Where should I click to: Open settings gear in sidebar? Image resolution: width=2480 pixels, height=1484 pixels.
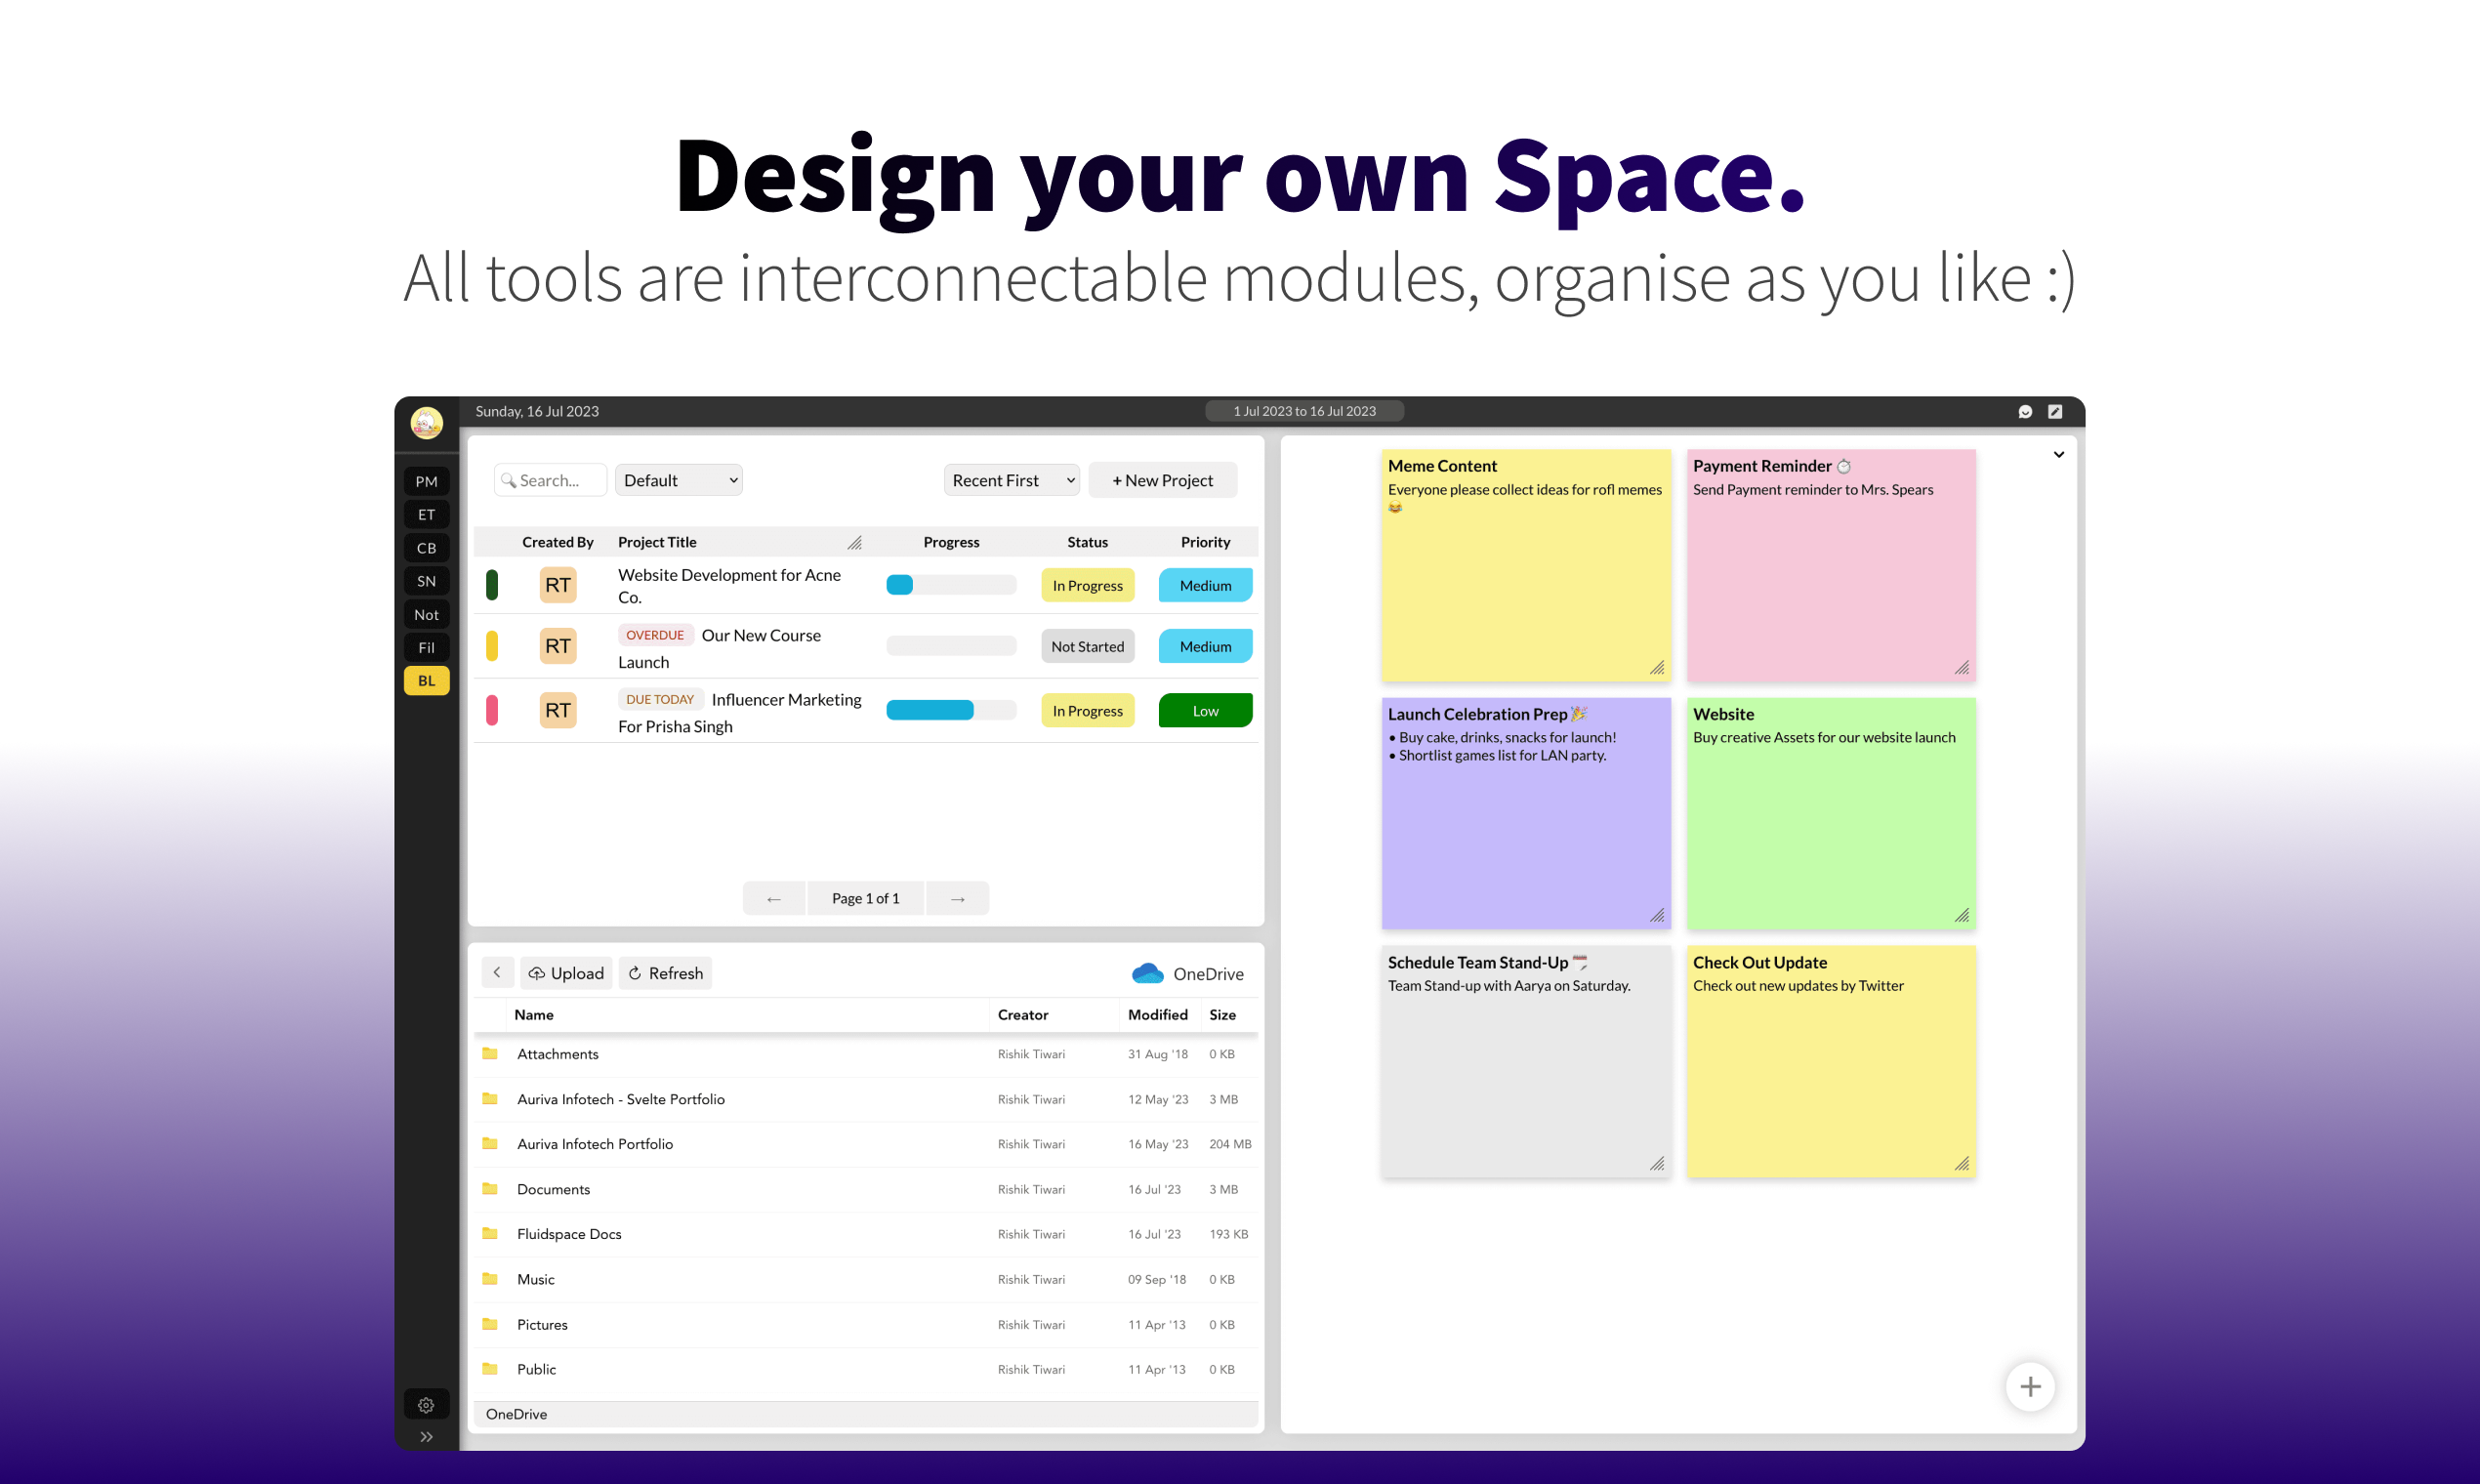(x=426, y=1405)
